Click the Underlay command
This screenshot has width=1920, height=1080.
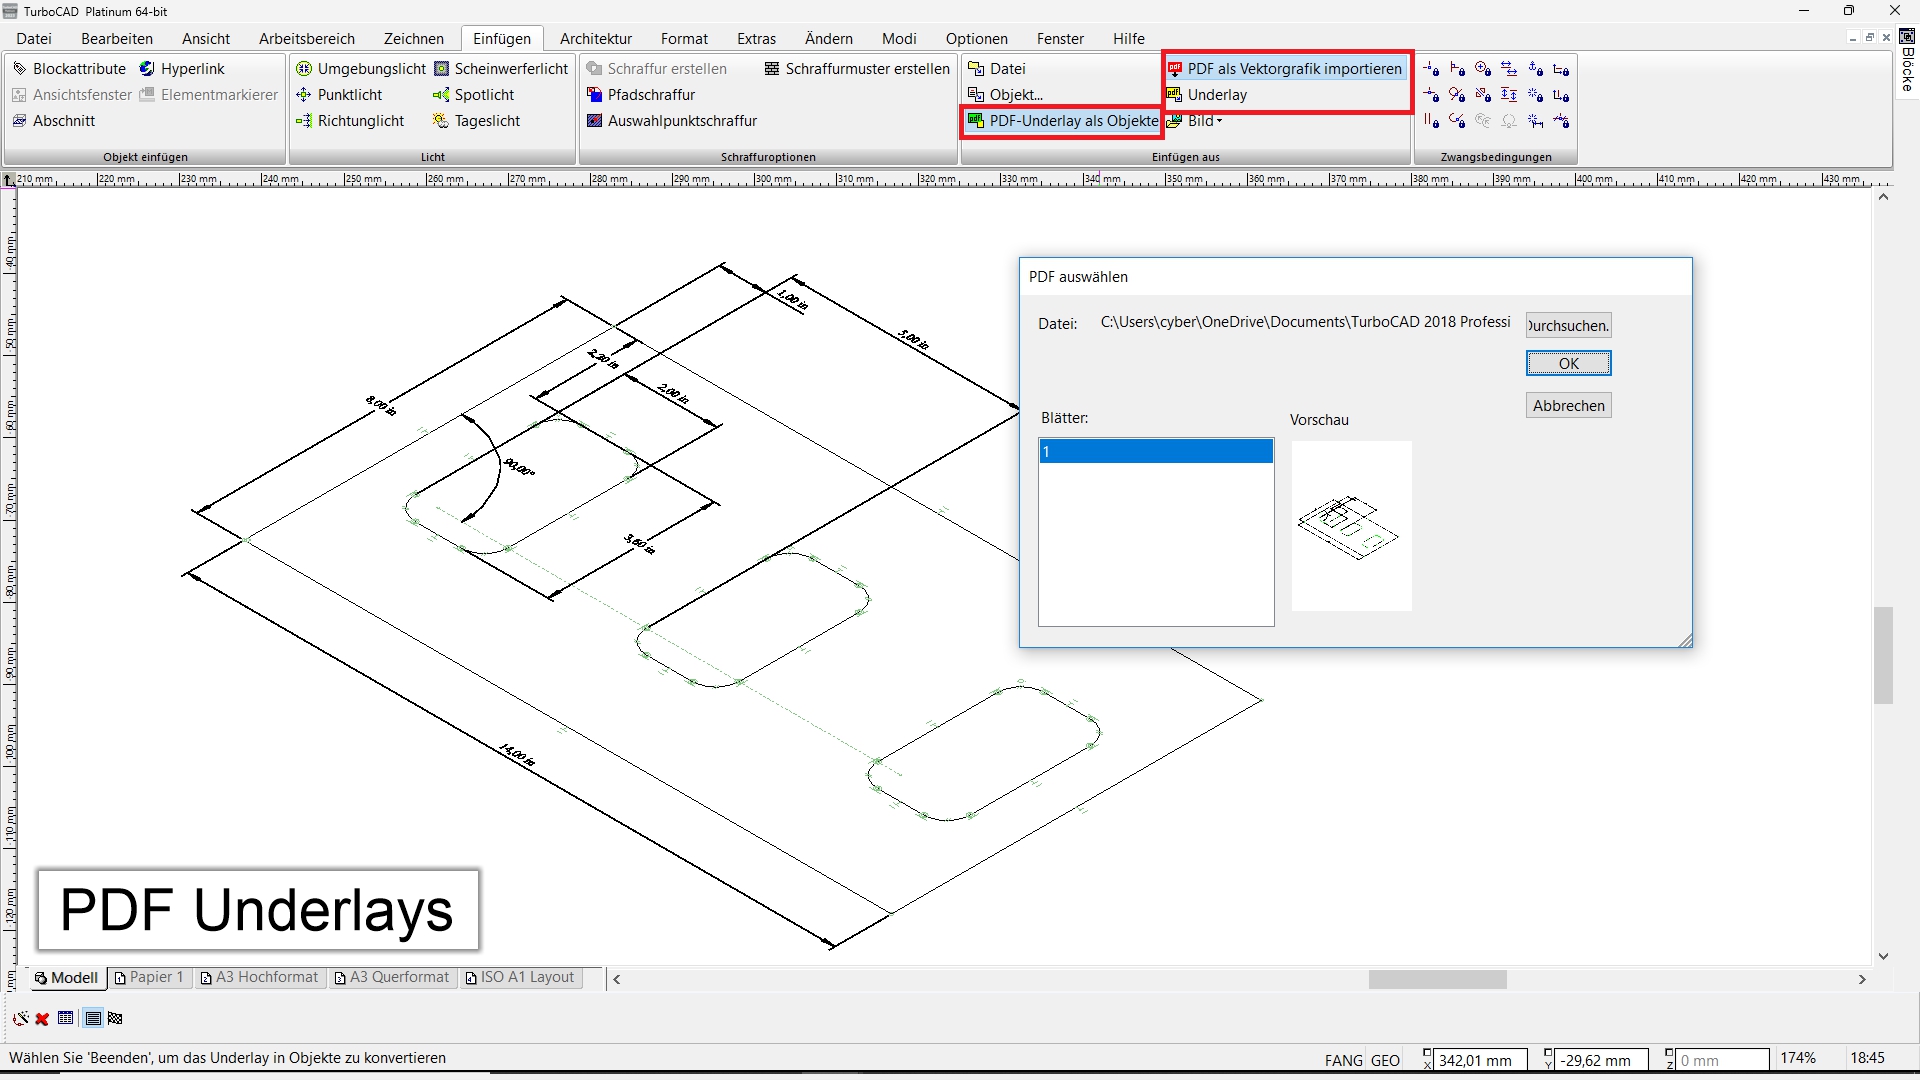pyautogui.click(x=1207, y=95)
